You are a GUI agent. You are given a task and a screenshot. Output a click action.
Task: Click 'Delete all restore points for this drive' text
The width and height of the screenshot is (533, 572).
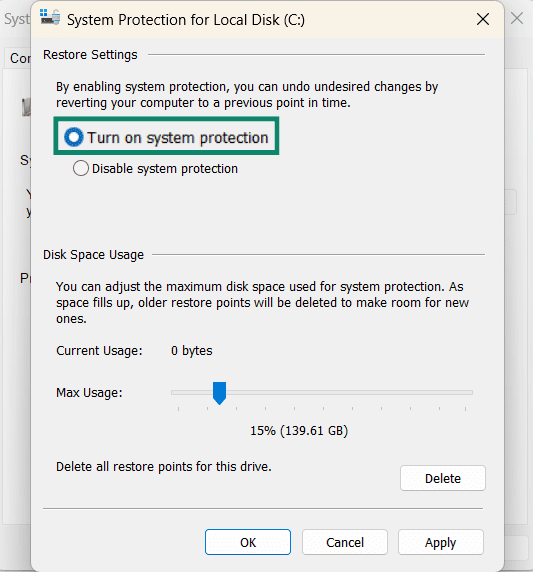point(164,467)
